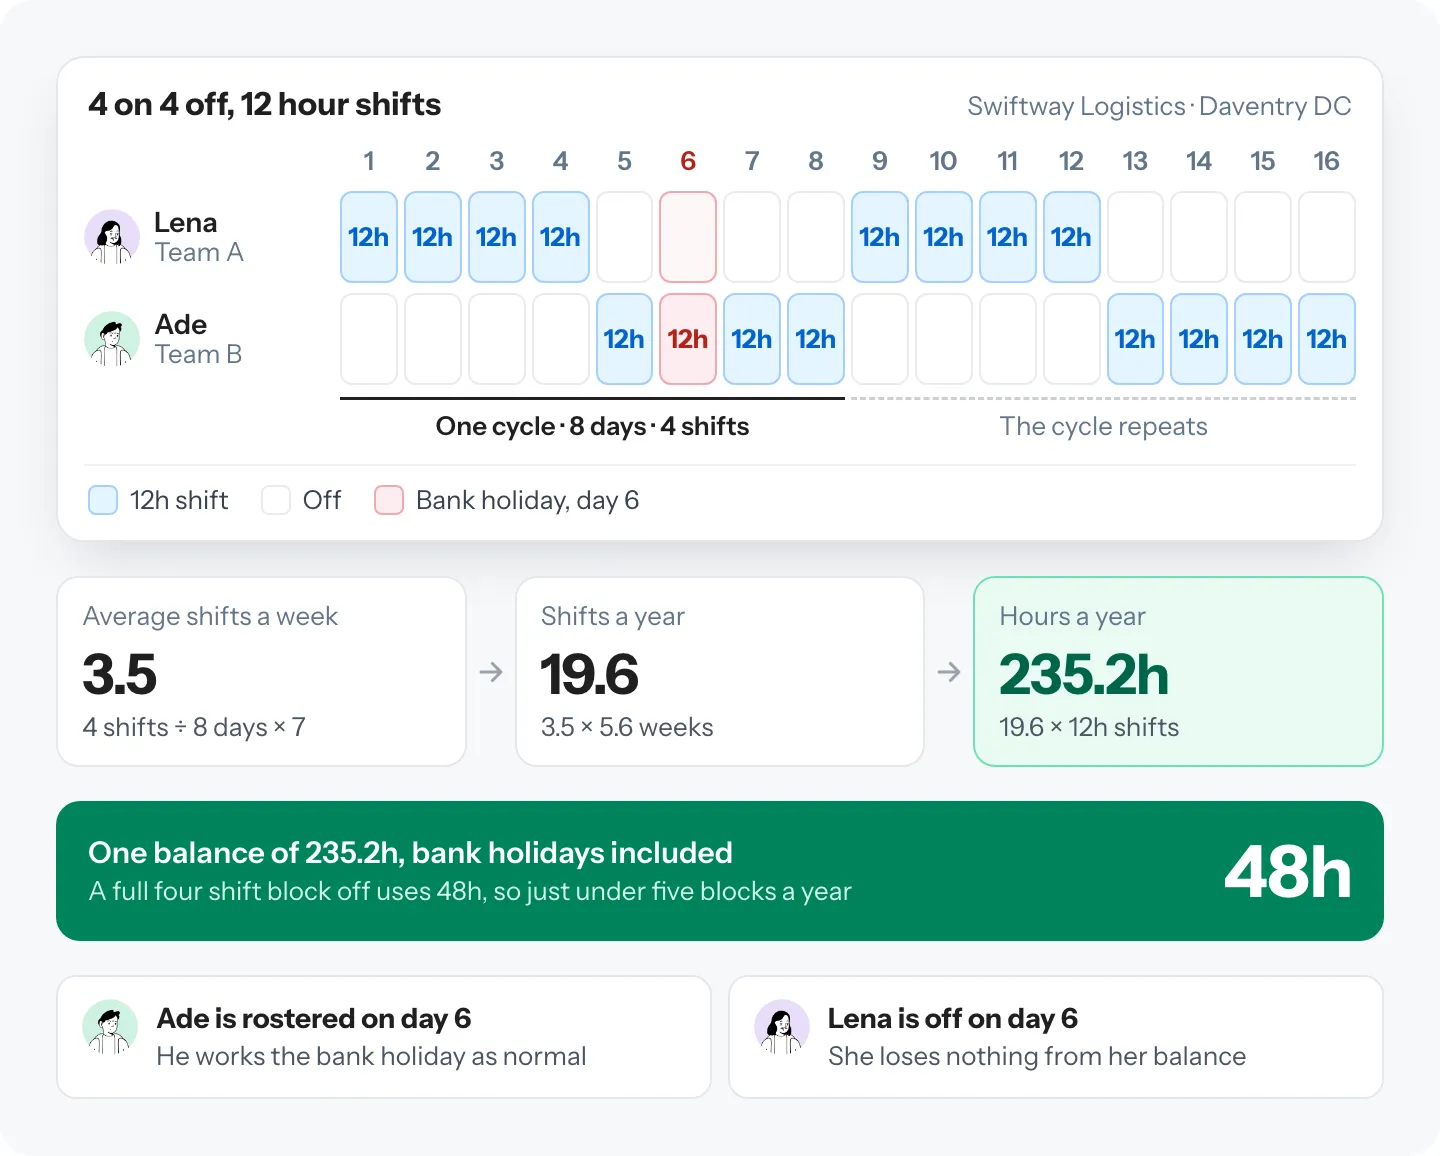Click She loses nothing from her balance
This screenshot has height=1156, width=1440.
pos(1037,1056)
